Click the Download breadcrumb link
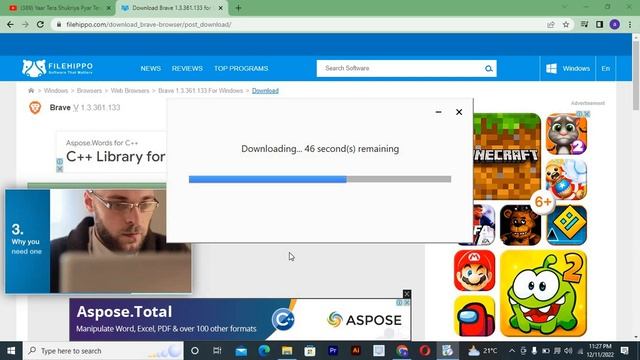The image size is (640, 360). [x=265, y=91]
